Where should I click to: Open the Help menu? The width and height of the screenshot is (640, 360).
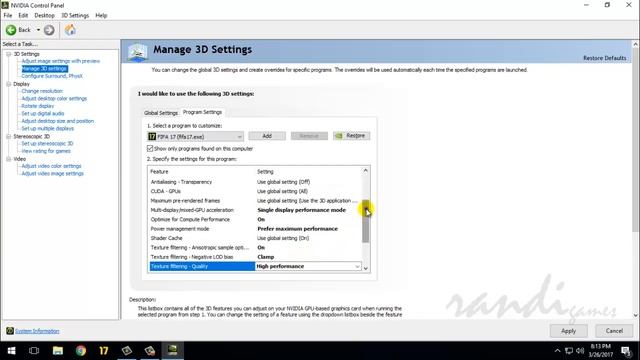(x=101, y=15)
